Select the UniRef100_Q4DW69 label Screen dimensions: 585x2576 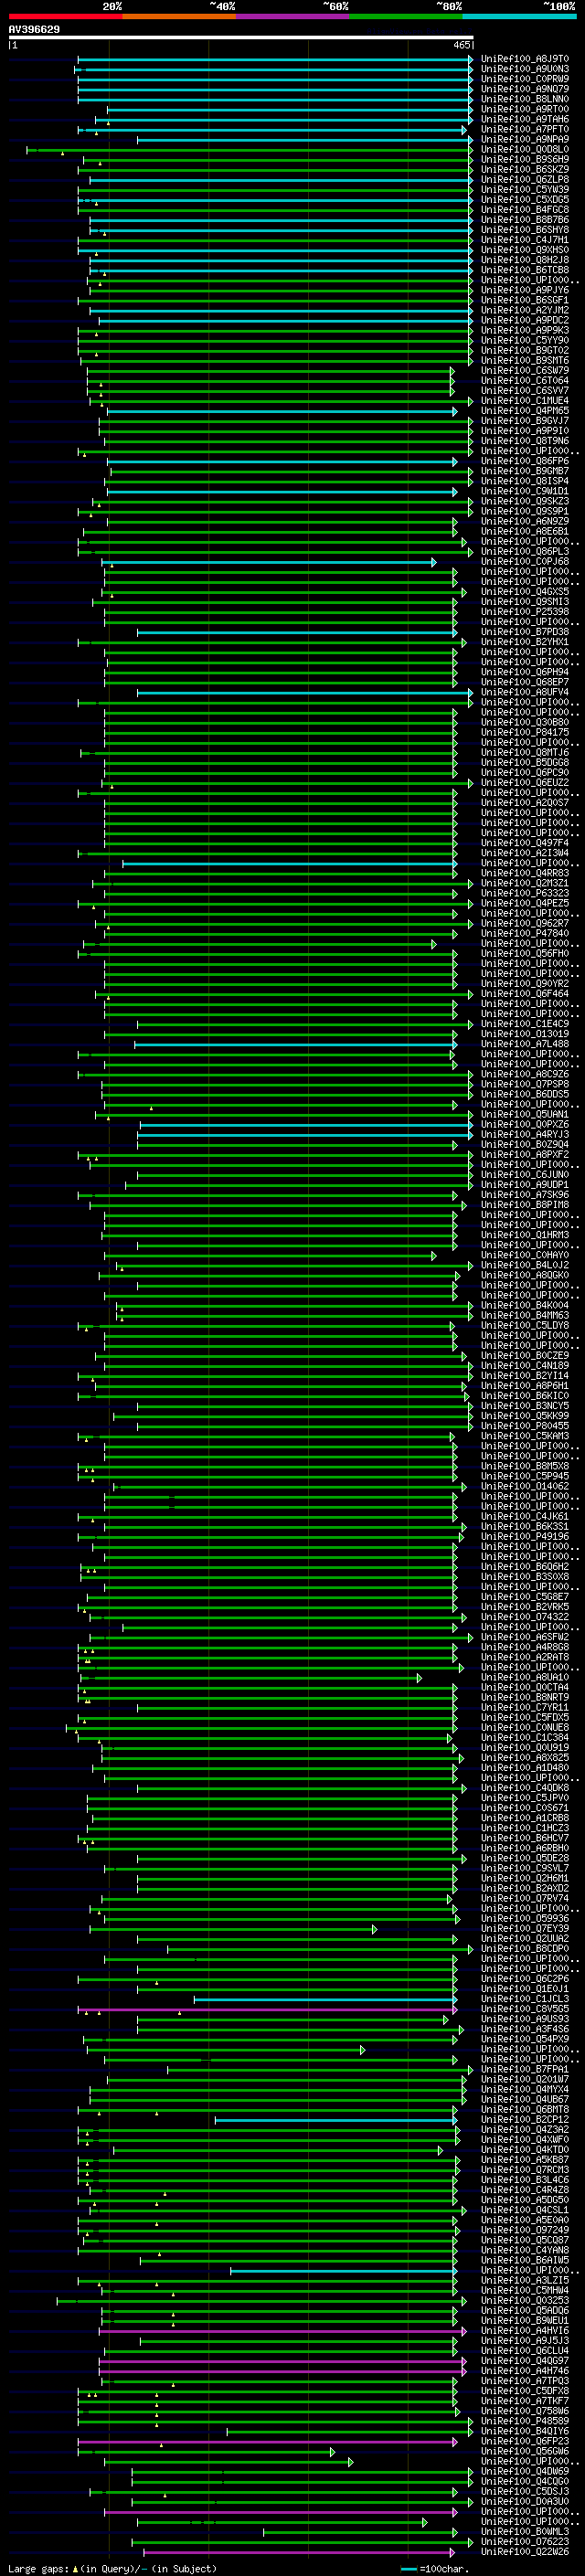(525, 2471)
